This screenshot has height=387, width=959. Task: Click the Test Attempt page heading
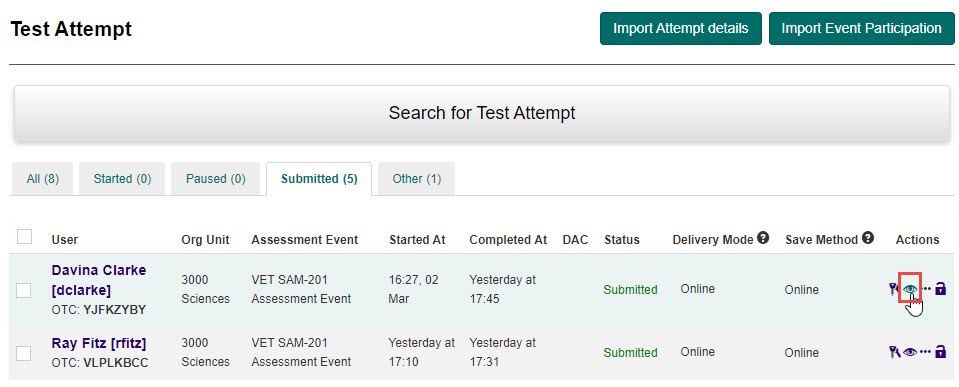point(71,29)
